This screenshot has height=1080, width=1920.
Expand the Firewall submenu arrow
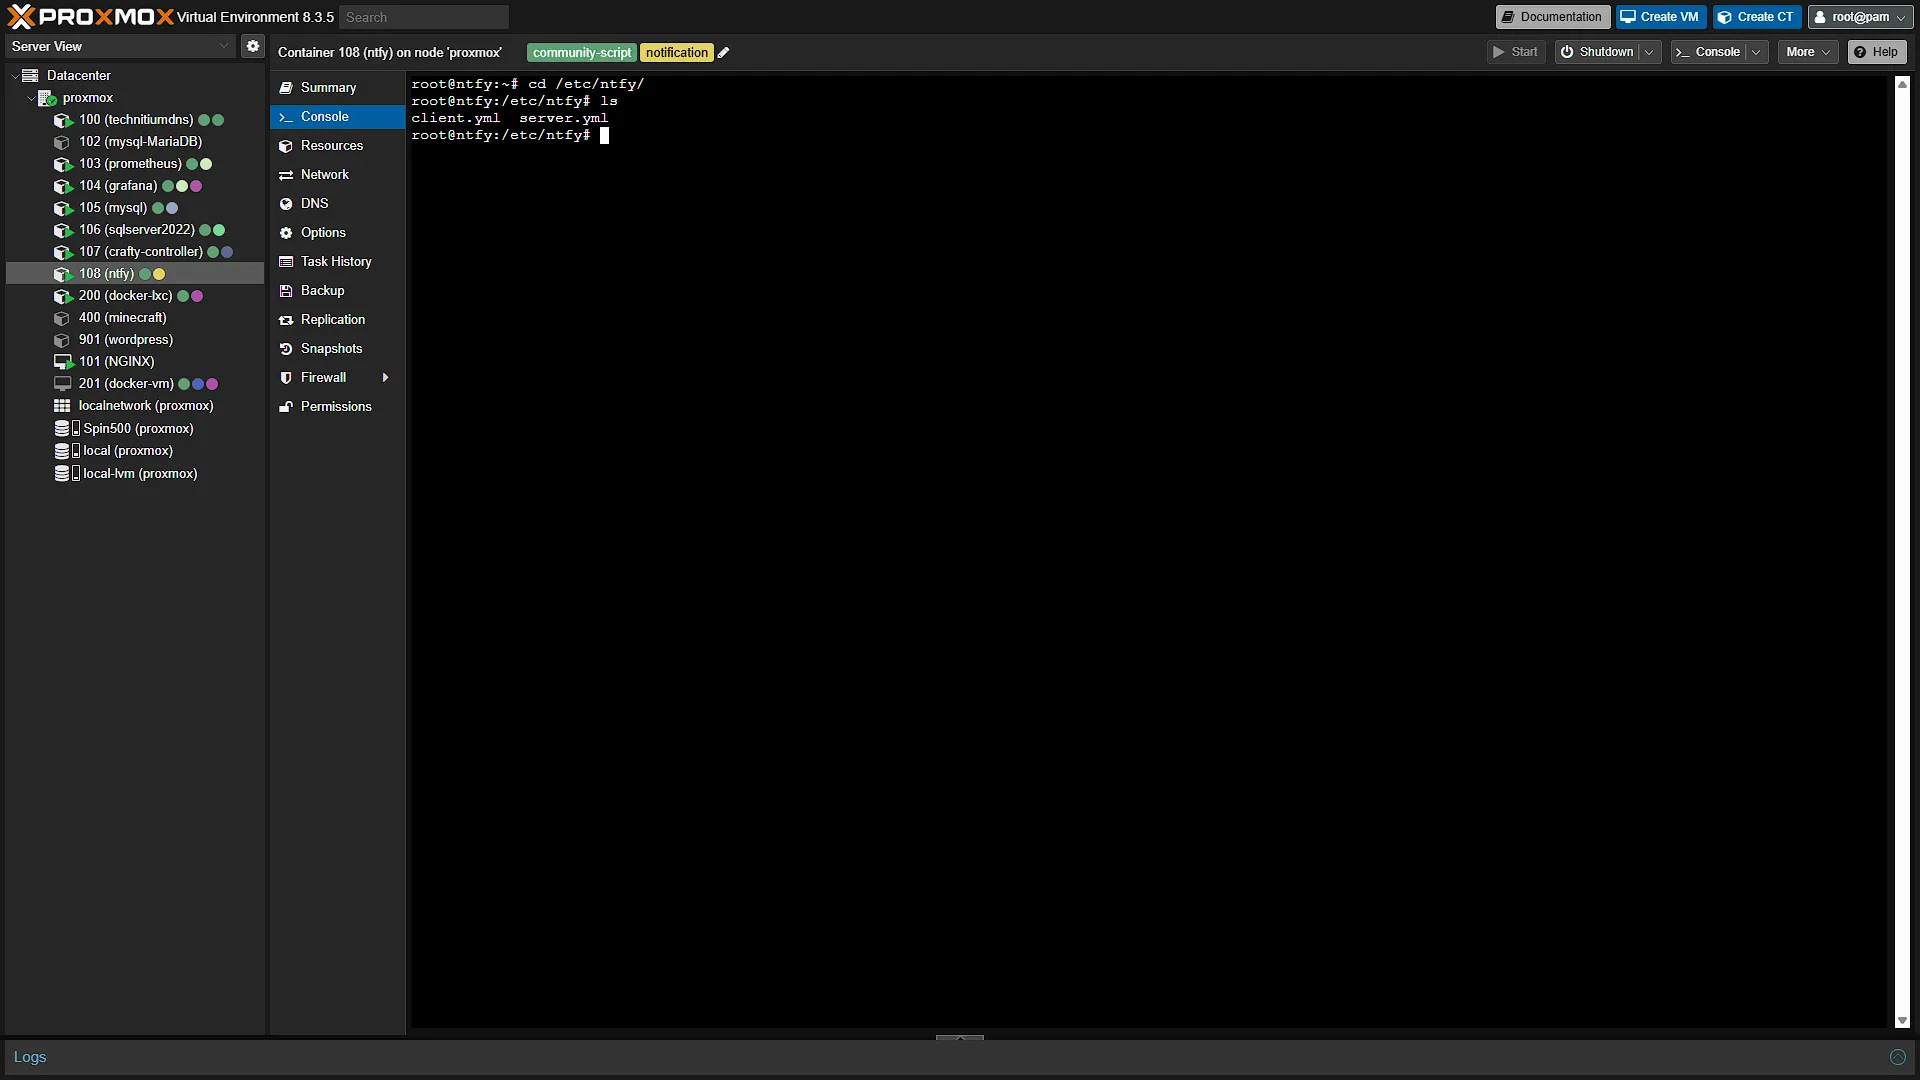[x=385, y=378]
